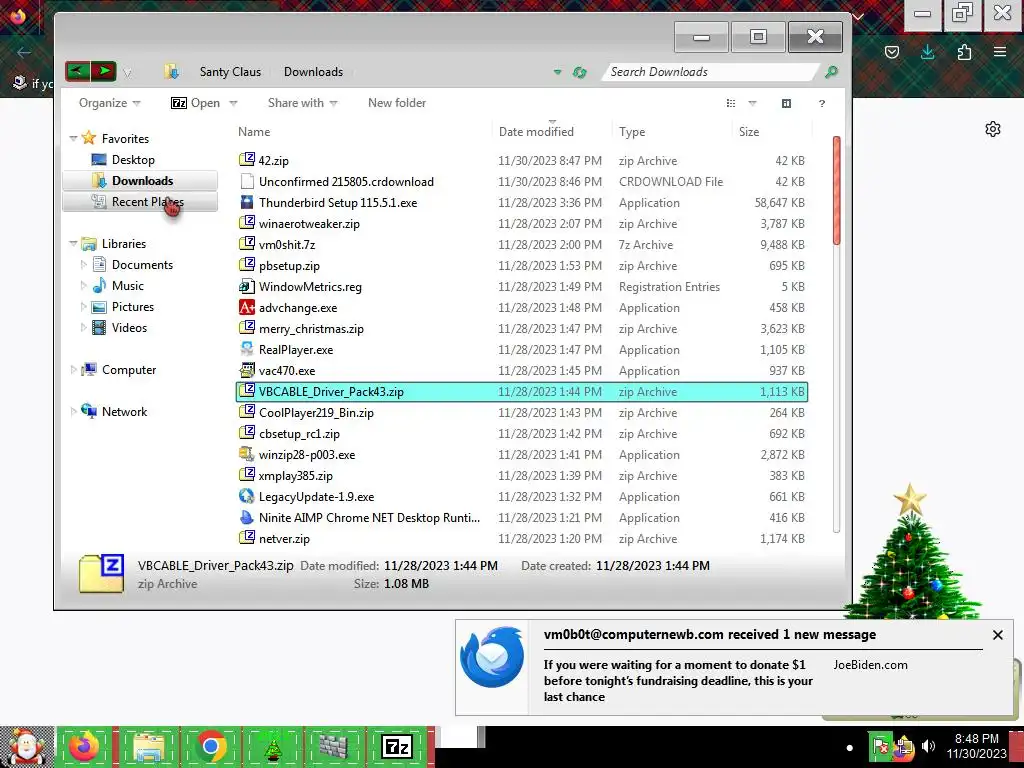Click the Christmas tree taskbar icon
Viewport: 1024px width, 768px height.
point(273,746)
